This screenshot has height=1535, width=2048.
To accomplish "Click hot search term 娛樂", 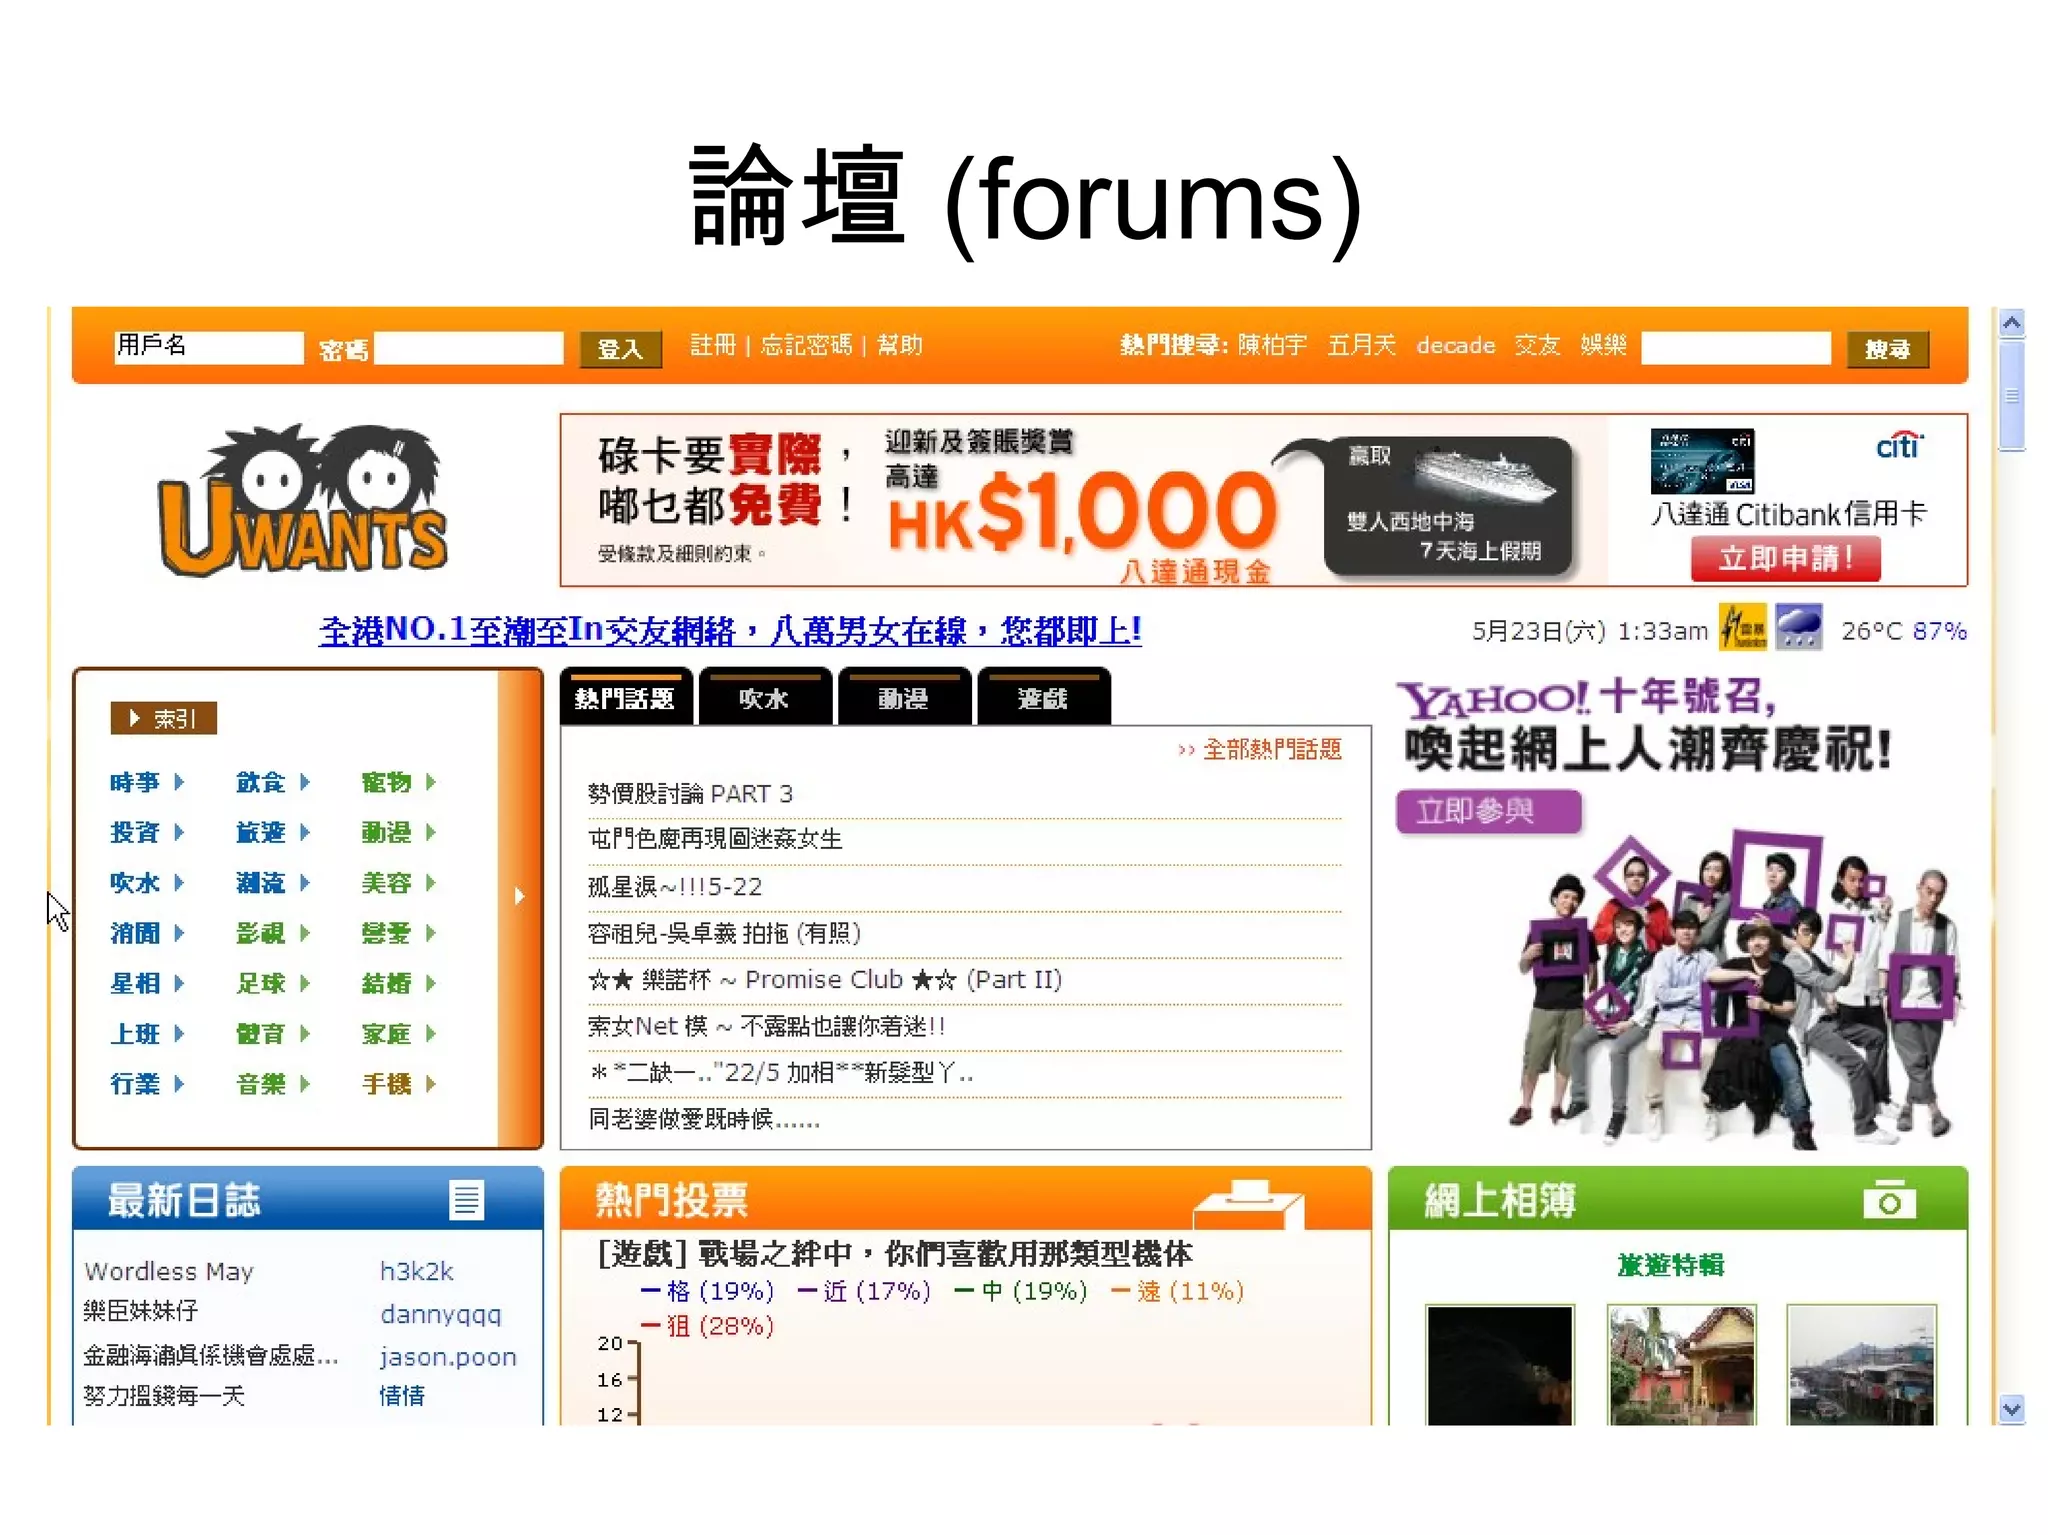I will point(1603,346).
